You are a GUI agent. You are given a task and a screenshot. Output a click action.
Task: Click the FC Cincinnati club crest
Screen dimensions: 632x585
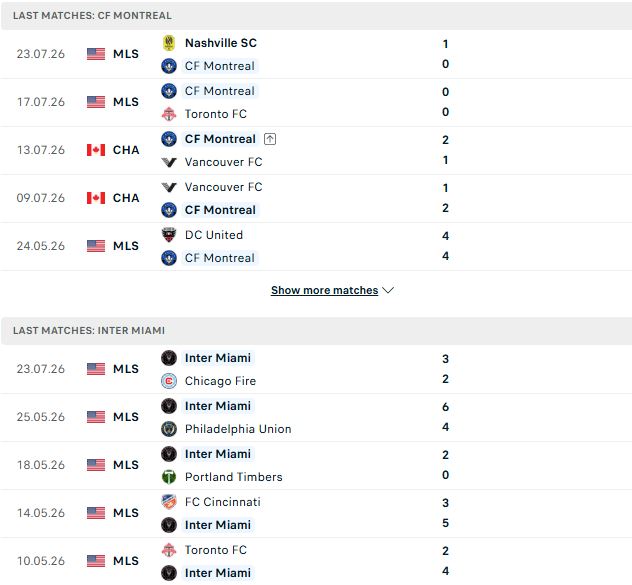(x=169, y=502)
